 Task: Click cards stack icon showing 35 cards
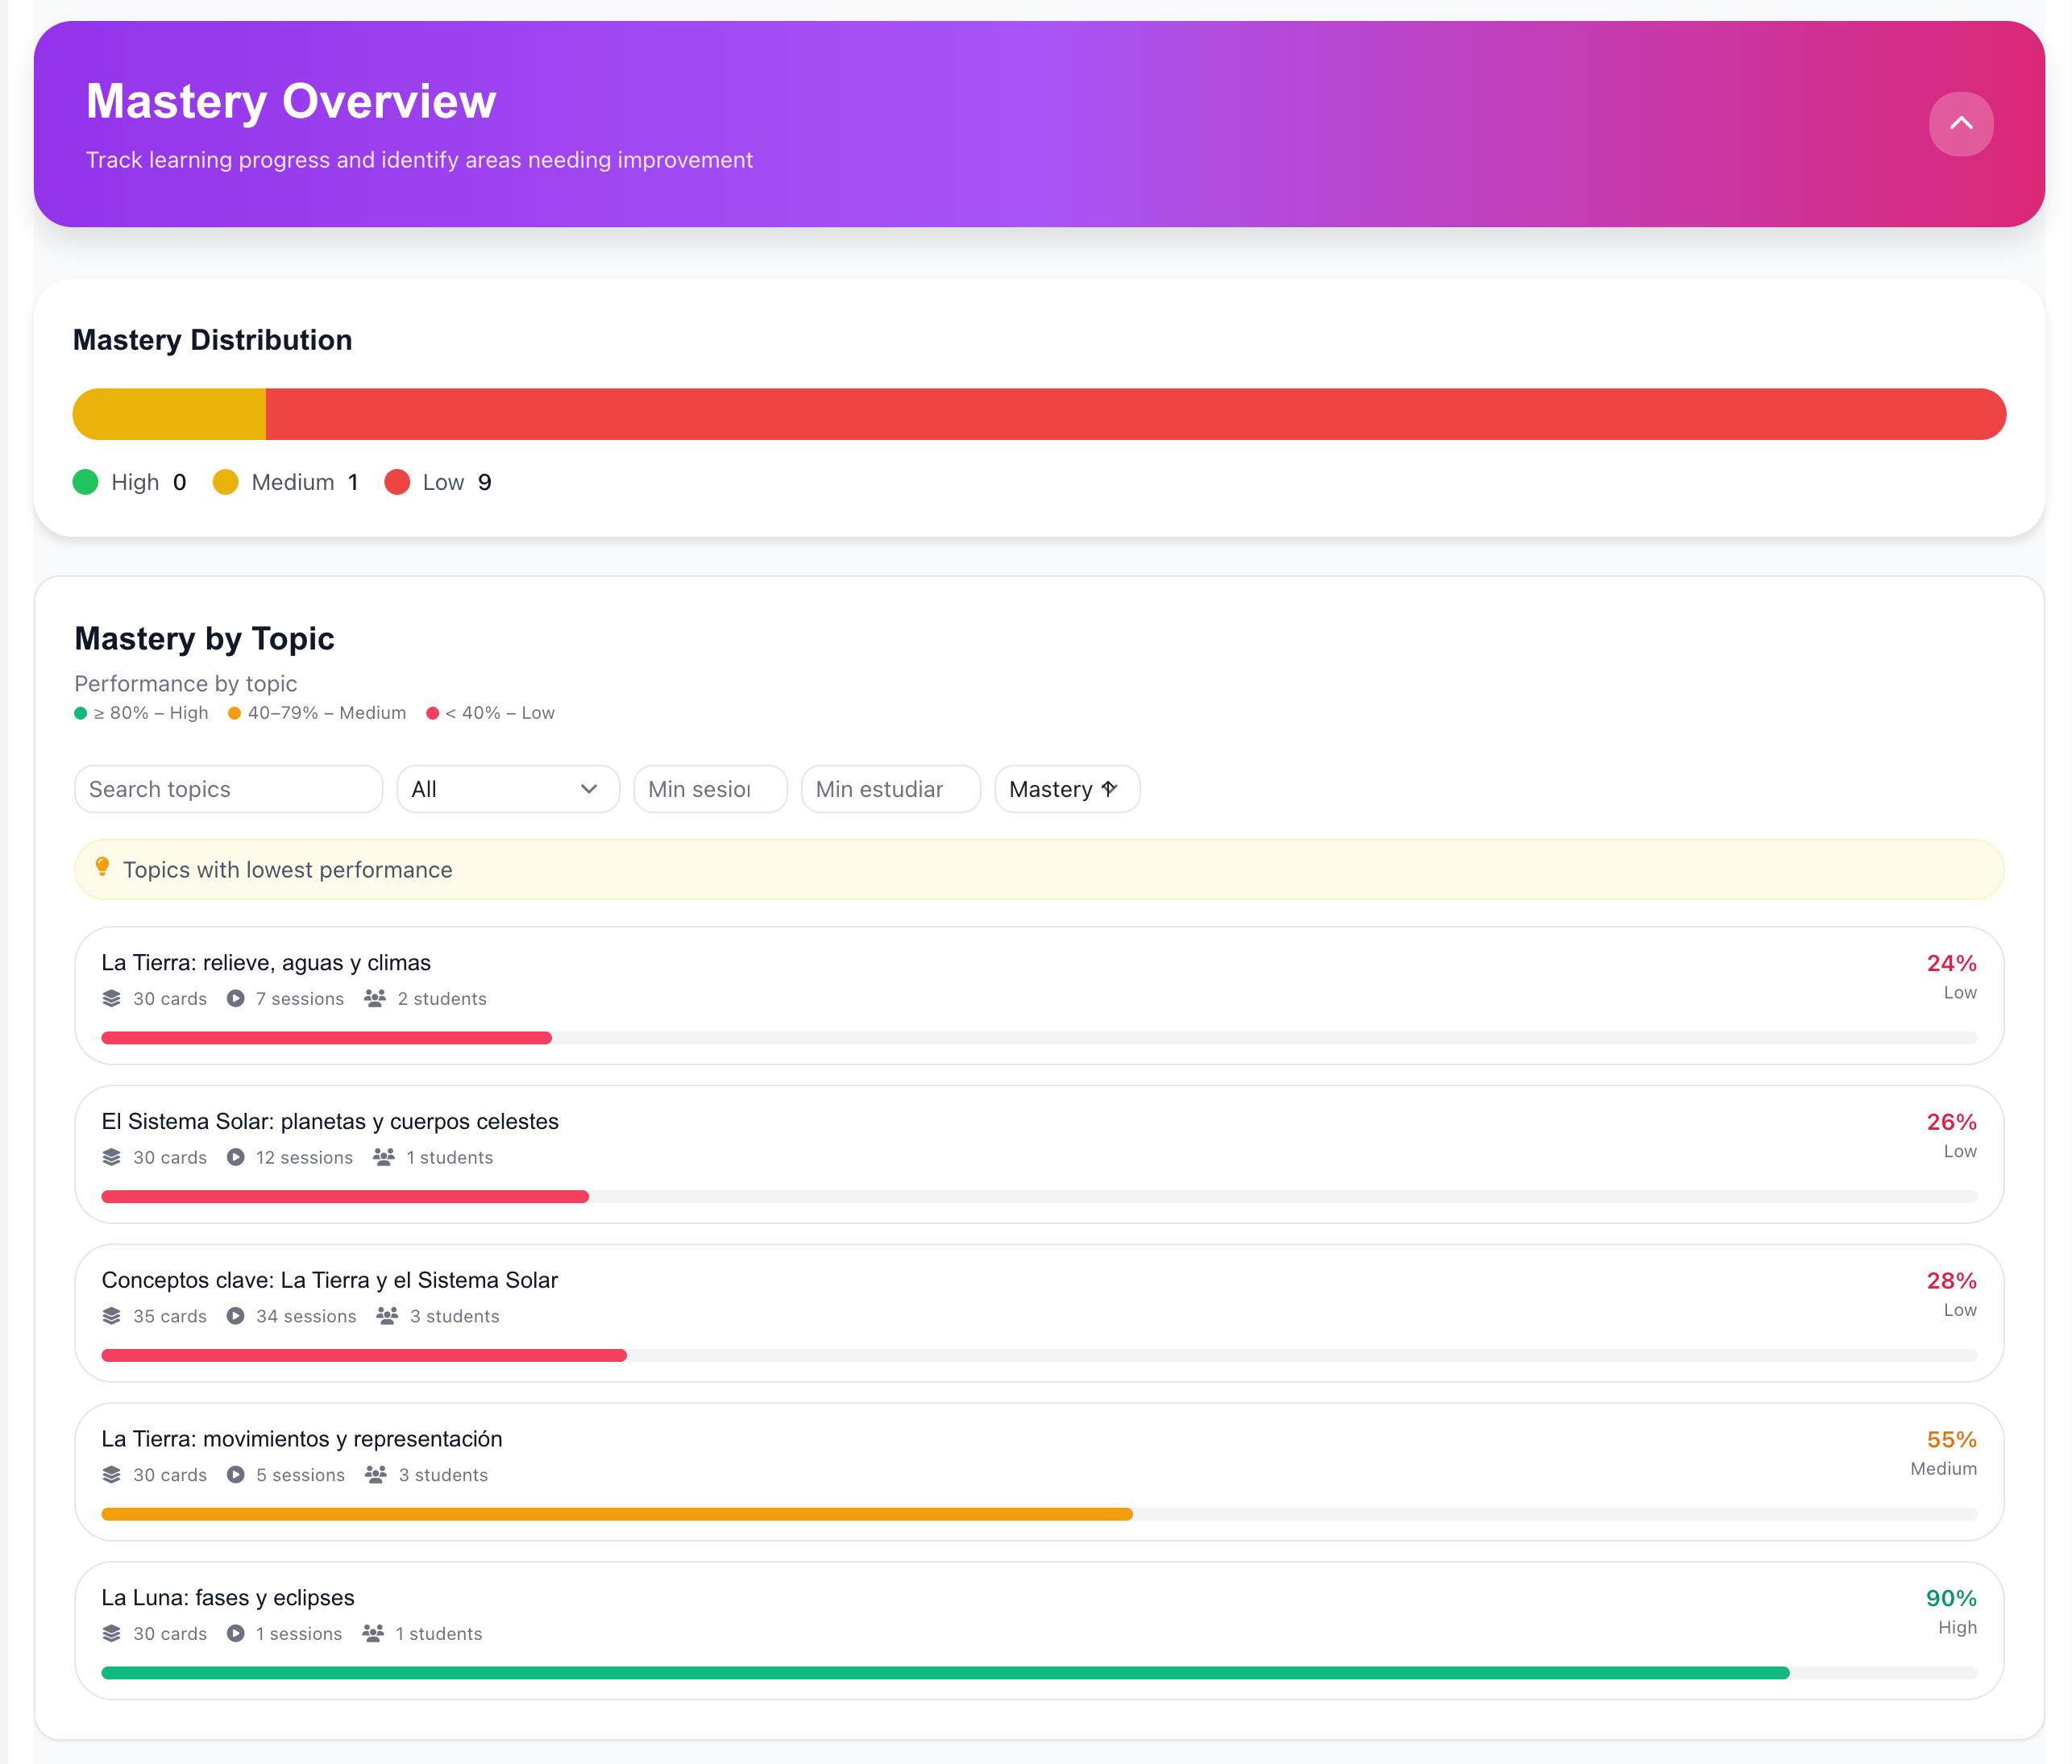(111, 1315)
